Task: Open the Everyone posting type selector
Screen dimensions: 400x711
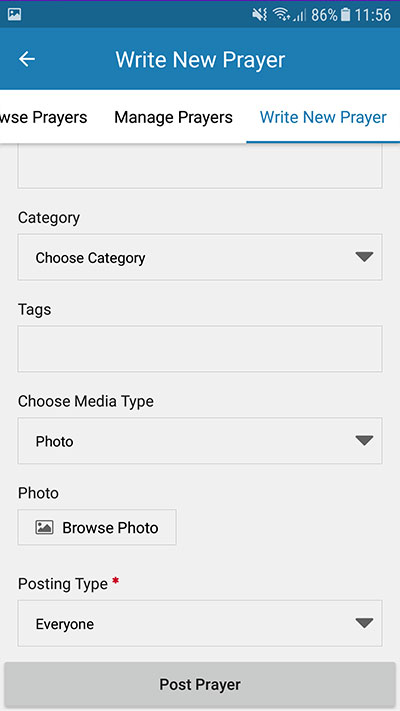Action: click(x=200, y=623)
